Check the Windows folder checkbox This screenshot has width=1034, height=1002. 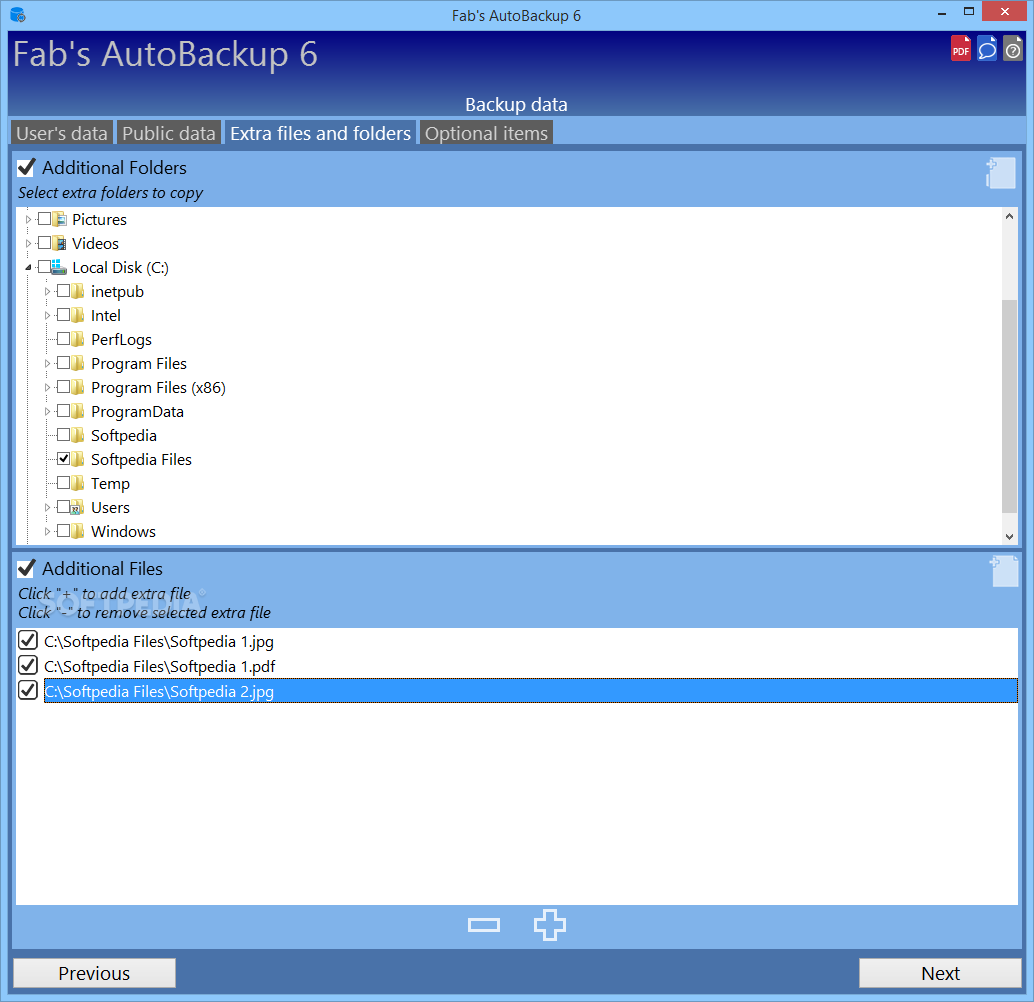(63, 530)
